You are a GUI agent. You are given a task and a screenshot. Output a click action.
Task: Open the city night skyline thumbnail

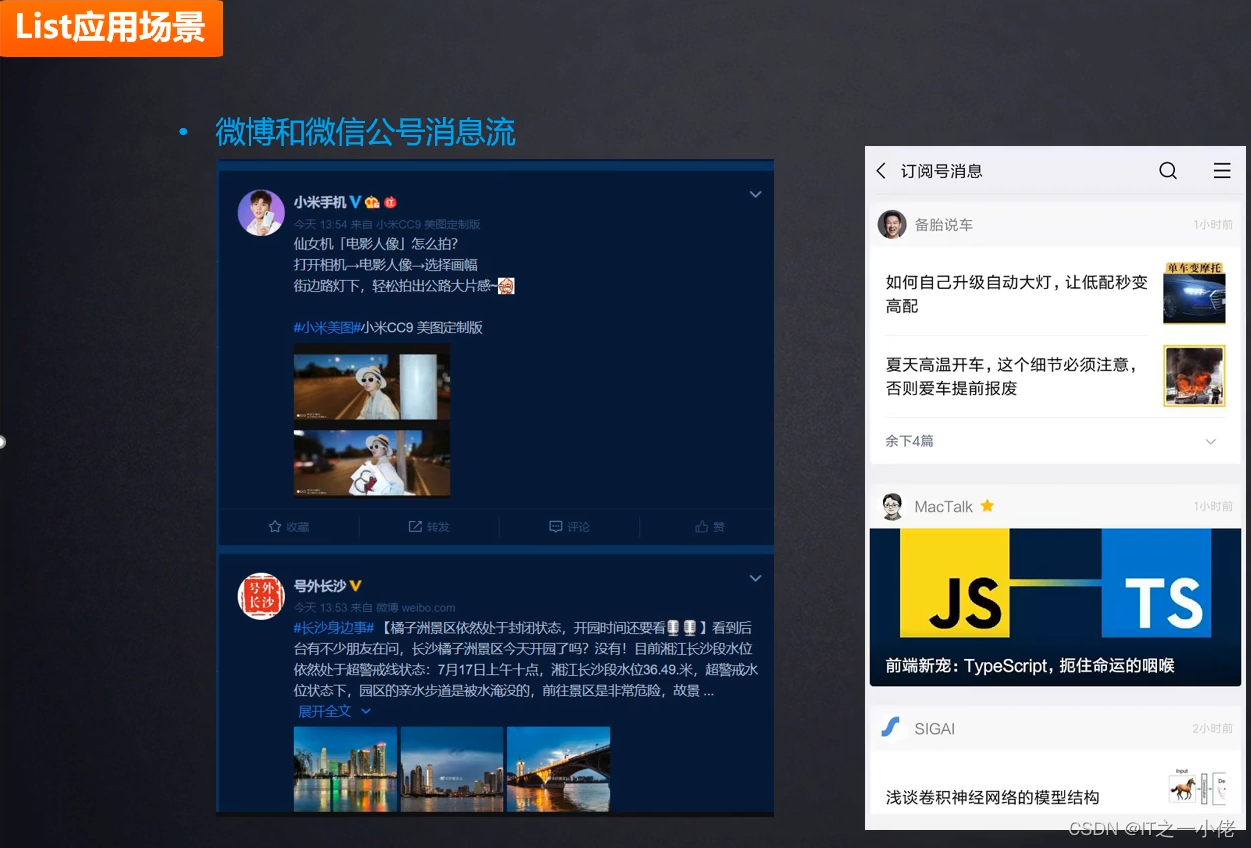coord(345,769)
